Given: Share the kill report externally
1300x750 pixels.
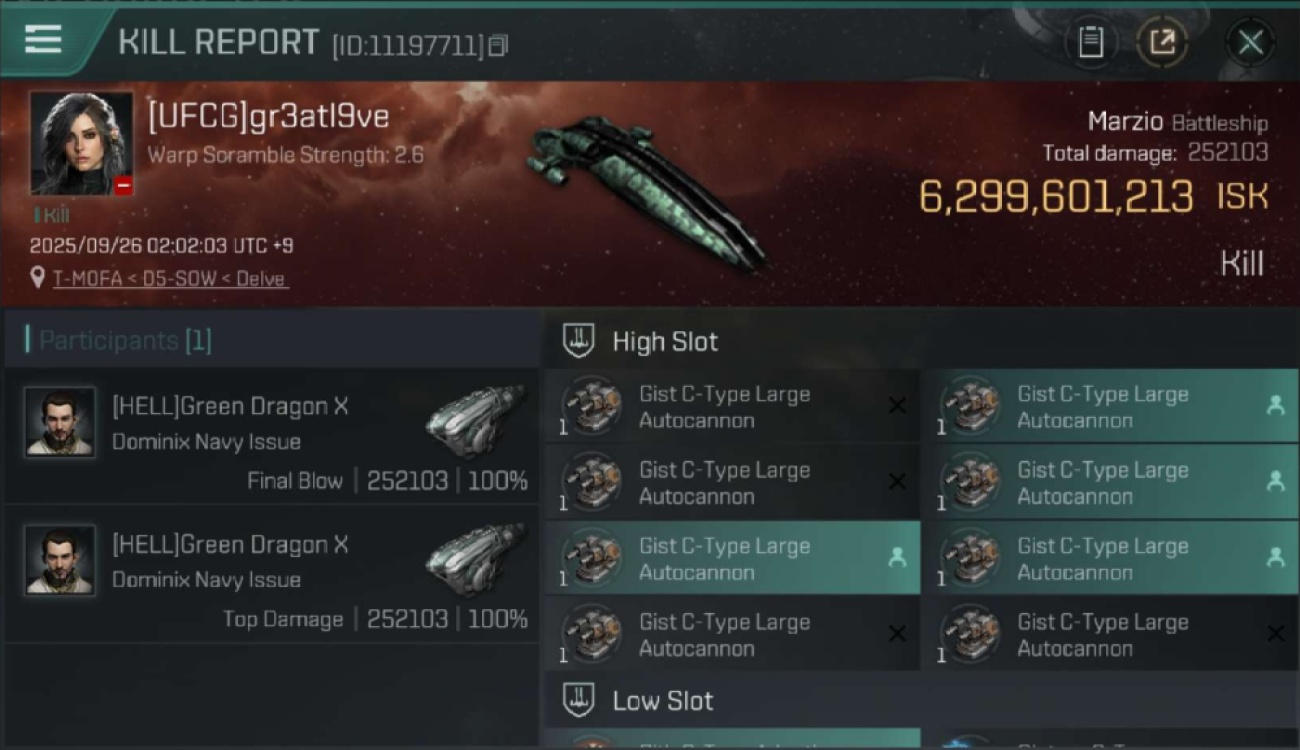Looking at the screenshot, I should click(x=1162, y=42).
